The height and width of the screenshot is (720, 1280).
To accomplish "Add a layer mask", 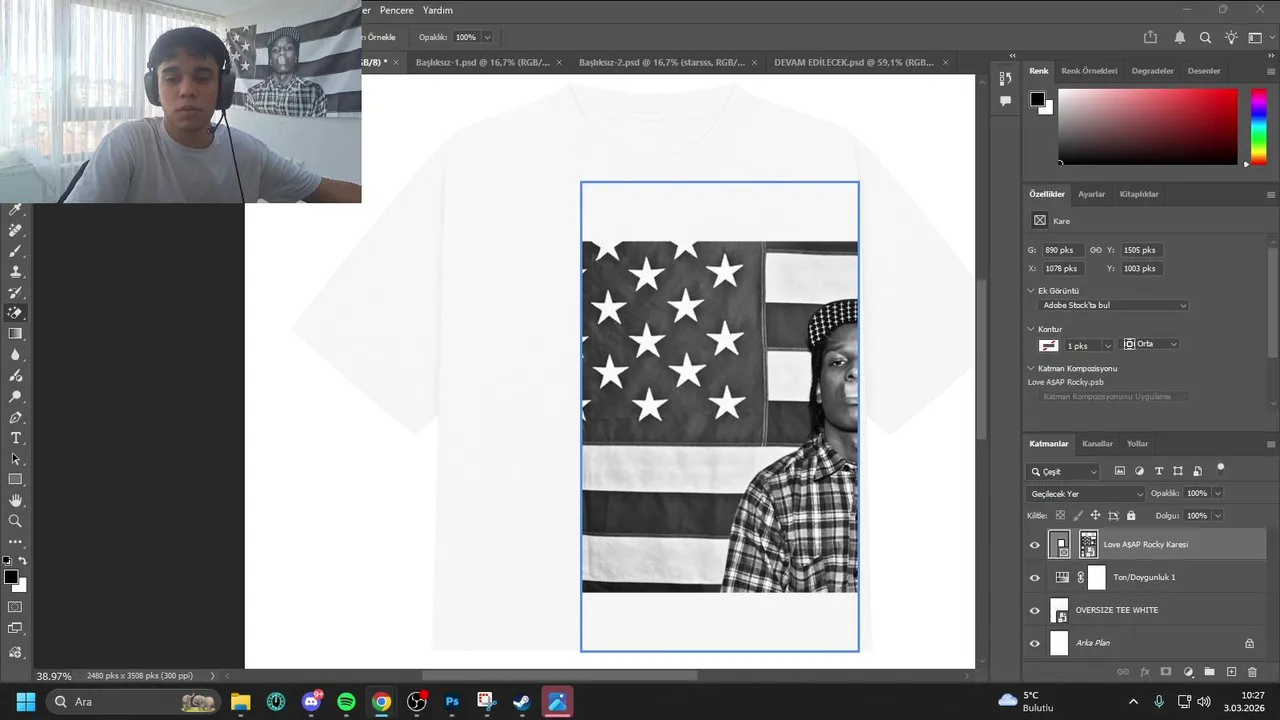I will tap(1166, 672).
